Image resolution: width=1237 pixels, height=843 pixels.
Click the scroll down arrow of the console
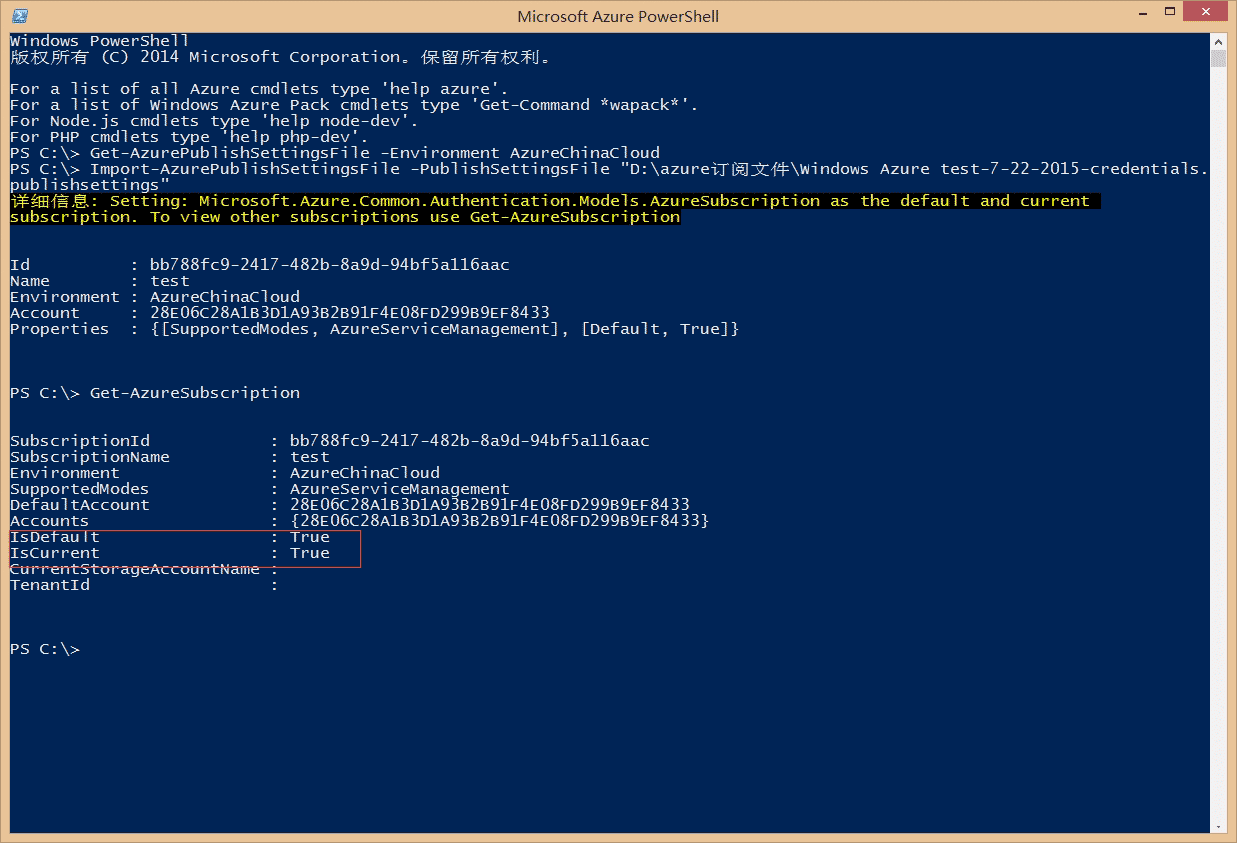tap(1217, 824)
